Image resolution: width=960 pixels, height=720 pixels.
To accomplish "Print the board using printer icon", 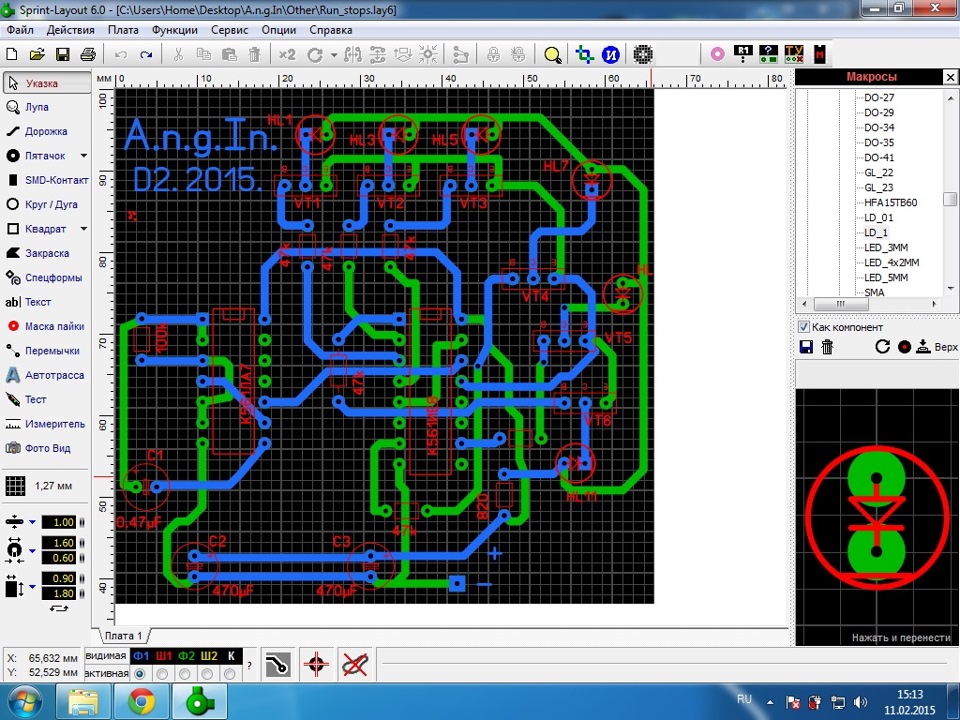I will 88,54.
